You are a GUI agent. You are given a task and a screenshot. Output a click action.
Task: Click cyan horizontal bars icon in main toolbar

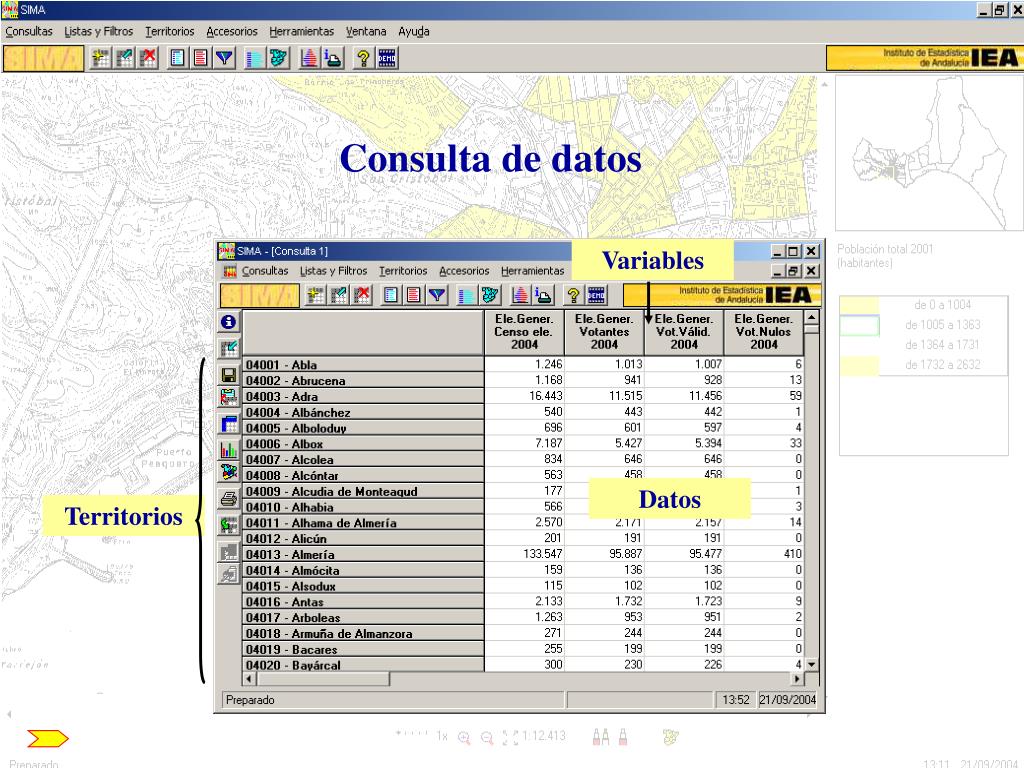(255, 58)
